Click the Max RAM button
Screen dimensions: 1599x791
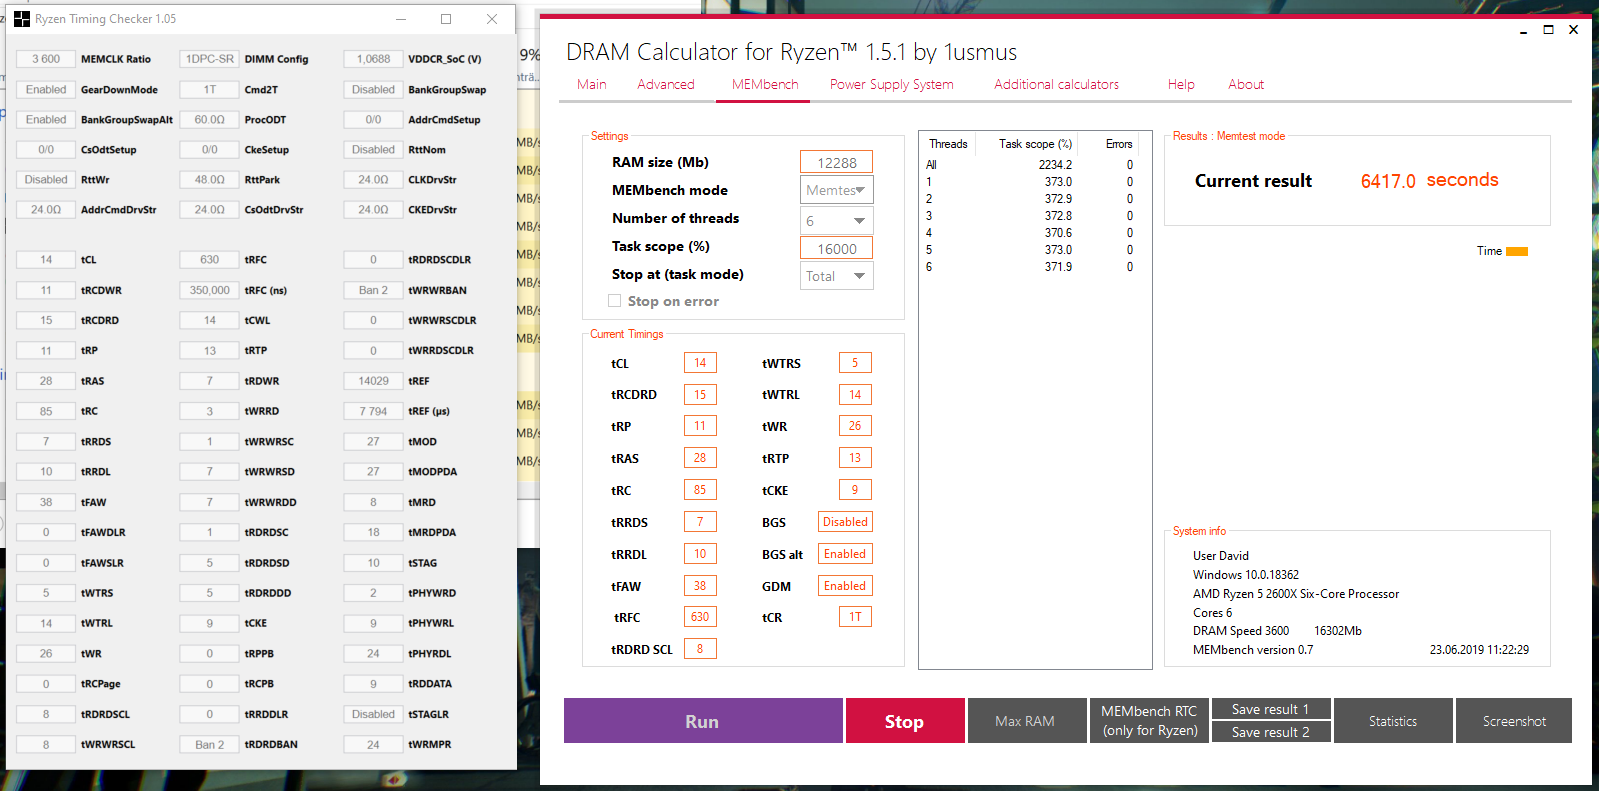point(1025,721)
